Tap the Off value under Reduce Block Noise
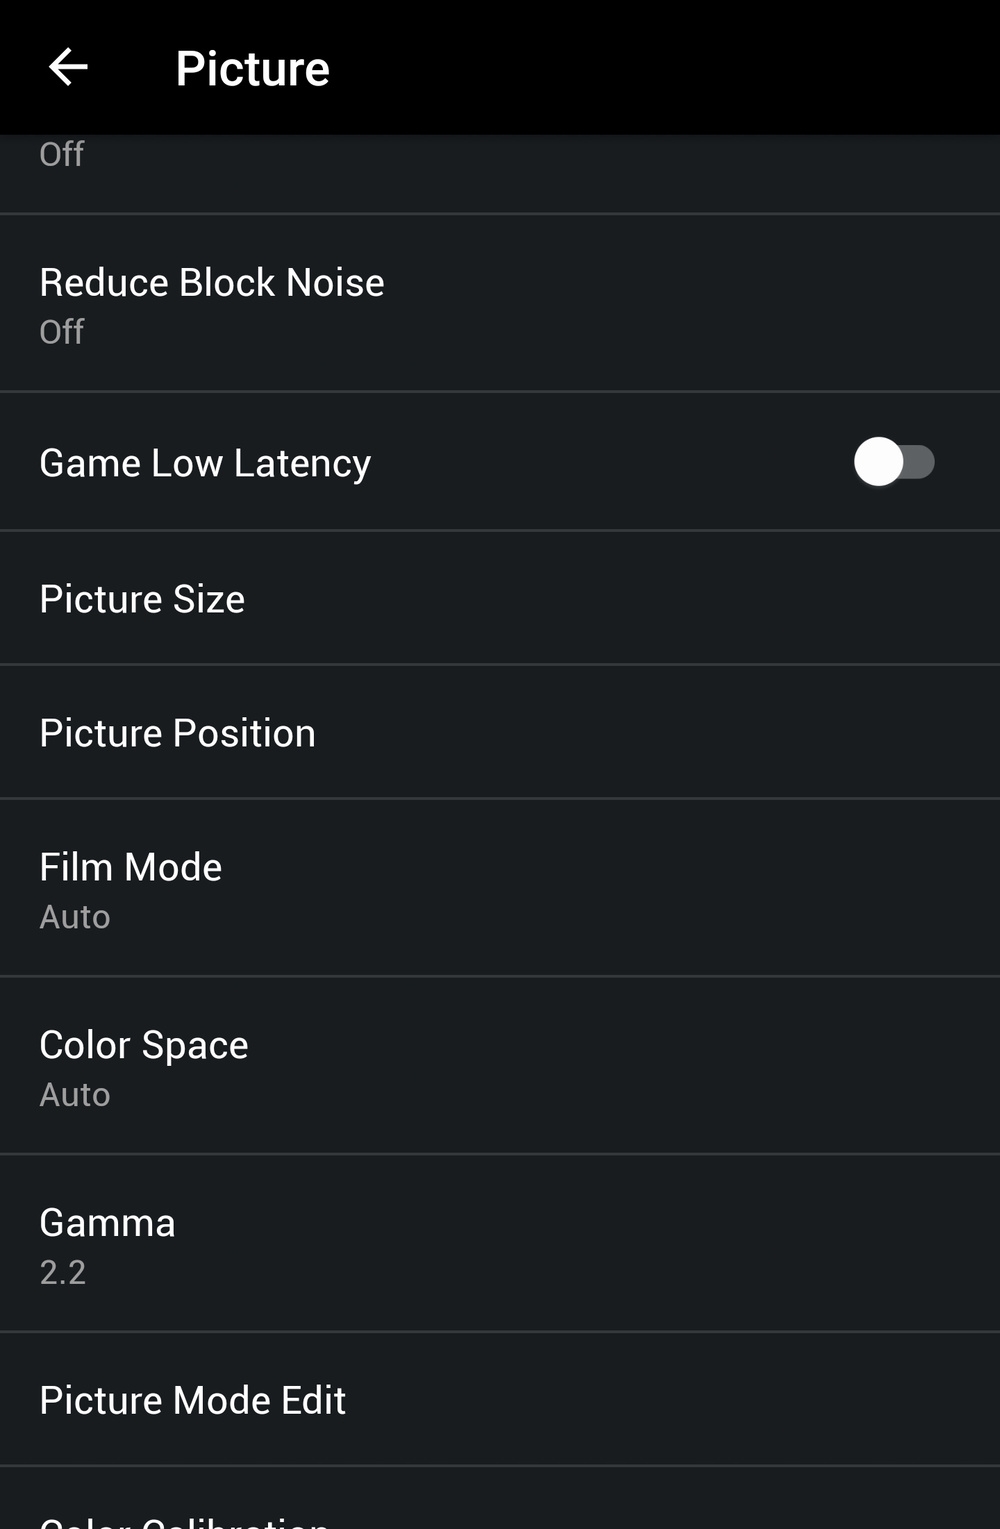 [x=61, y=332]
